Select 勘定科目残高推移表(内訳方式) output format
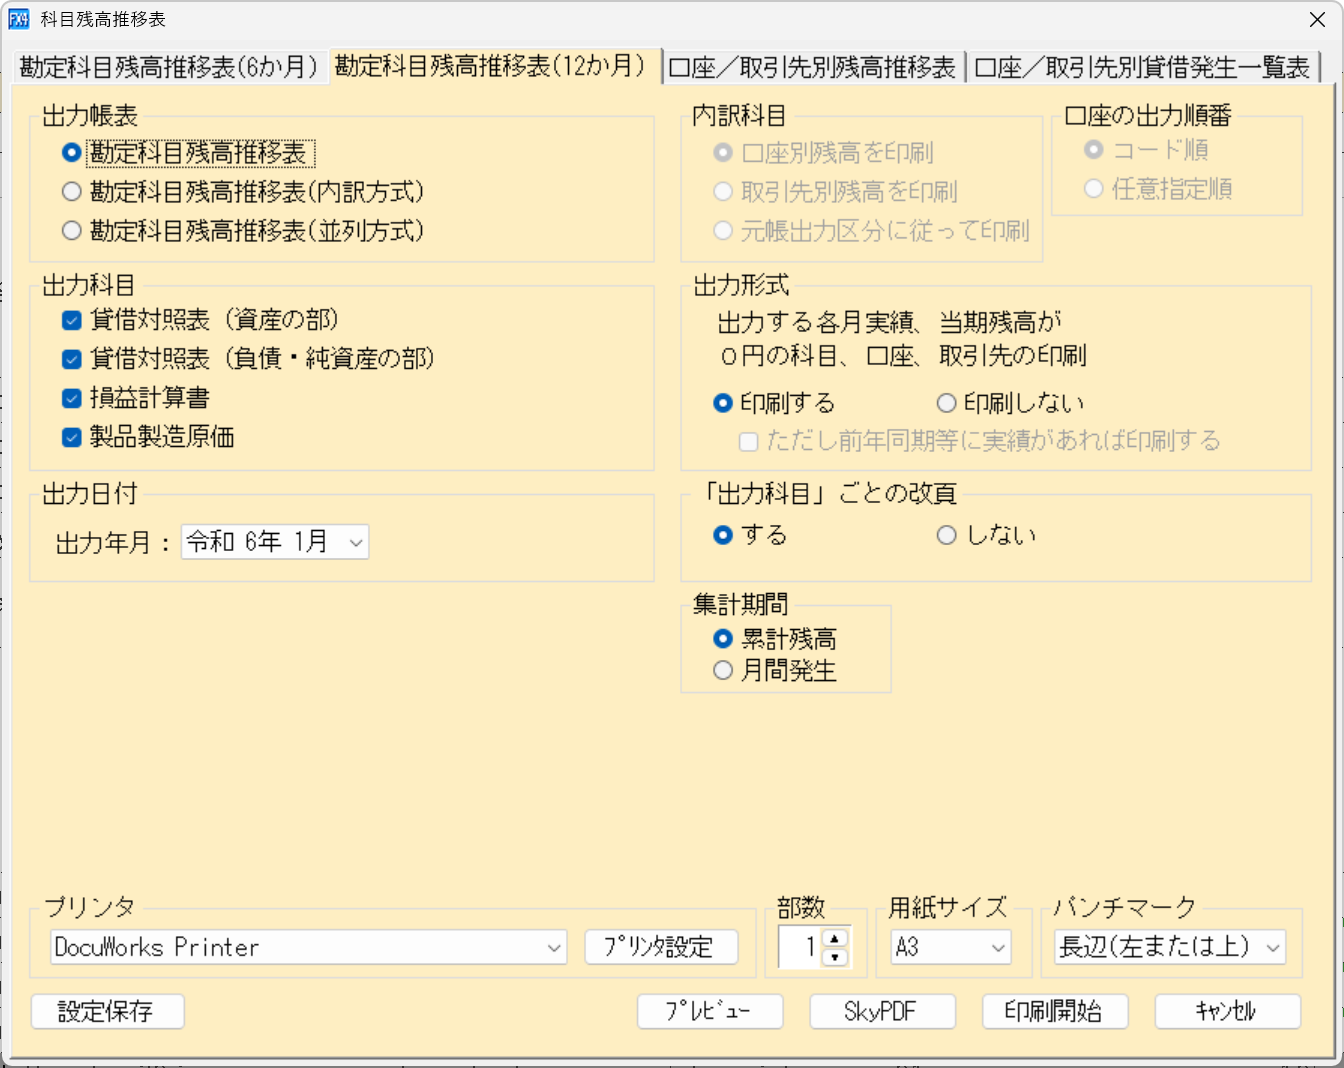The width and height of the screenshot is (1344, 1068). coord(70,191)
